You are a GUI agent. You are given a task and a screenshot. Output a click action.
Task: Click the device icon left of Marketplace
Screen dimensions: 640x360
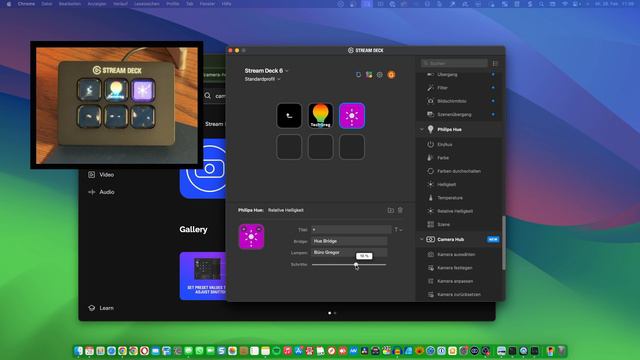(x=358, y=75)
